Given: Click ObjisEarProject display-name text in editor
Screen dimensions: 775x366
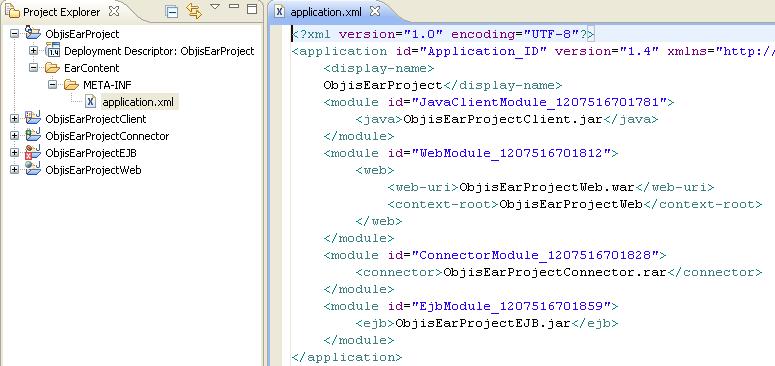Looking at the screenshot, I should click(x=383, y=85).
